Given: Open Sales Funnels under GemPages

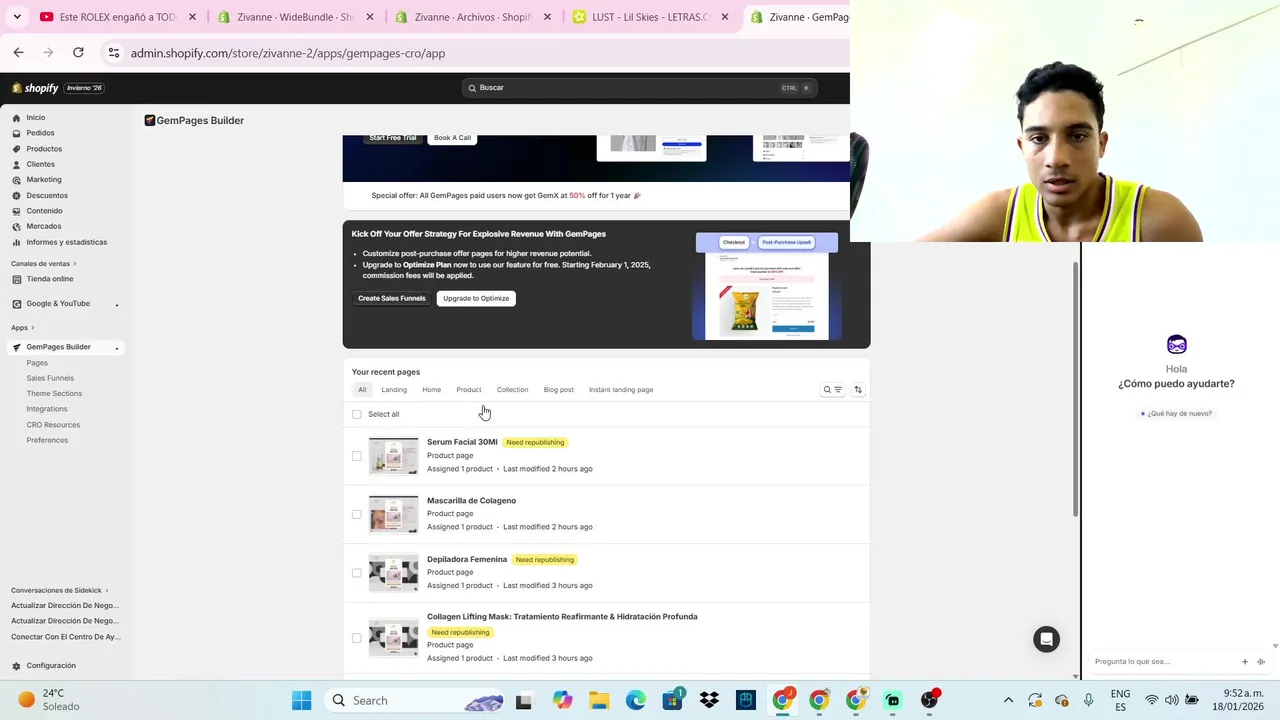Looking at the screenshot, I should pyautogui.click(x=50, y=378).
